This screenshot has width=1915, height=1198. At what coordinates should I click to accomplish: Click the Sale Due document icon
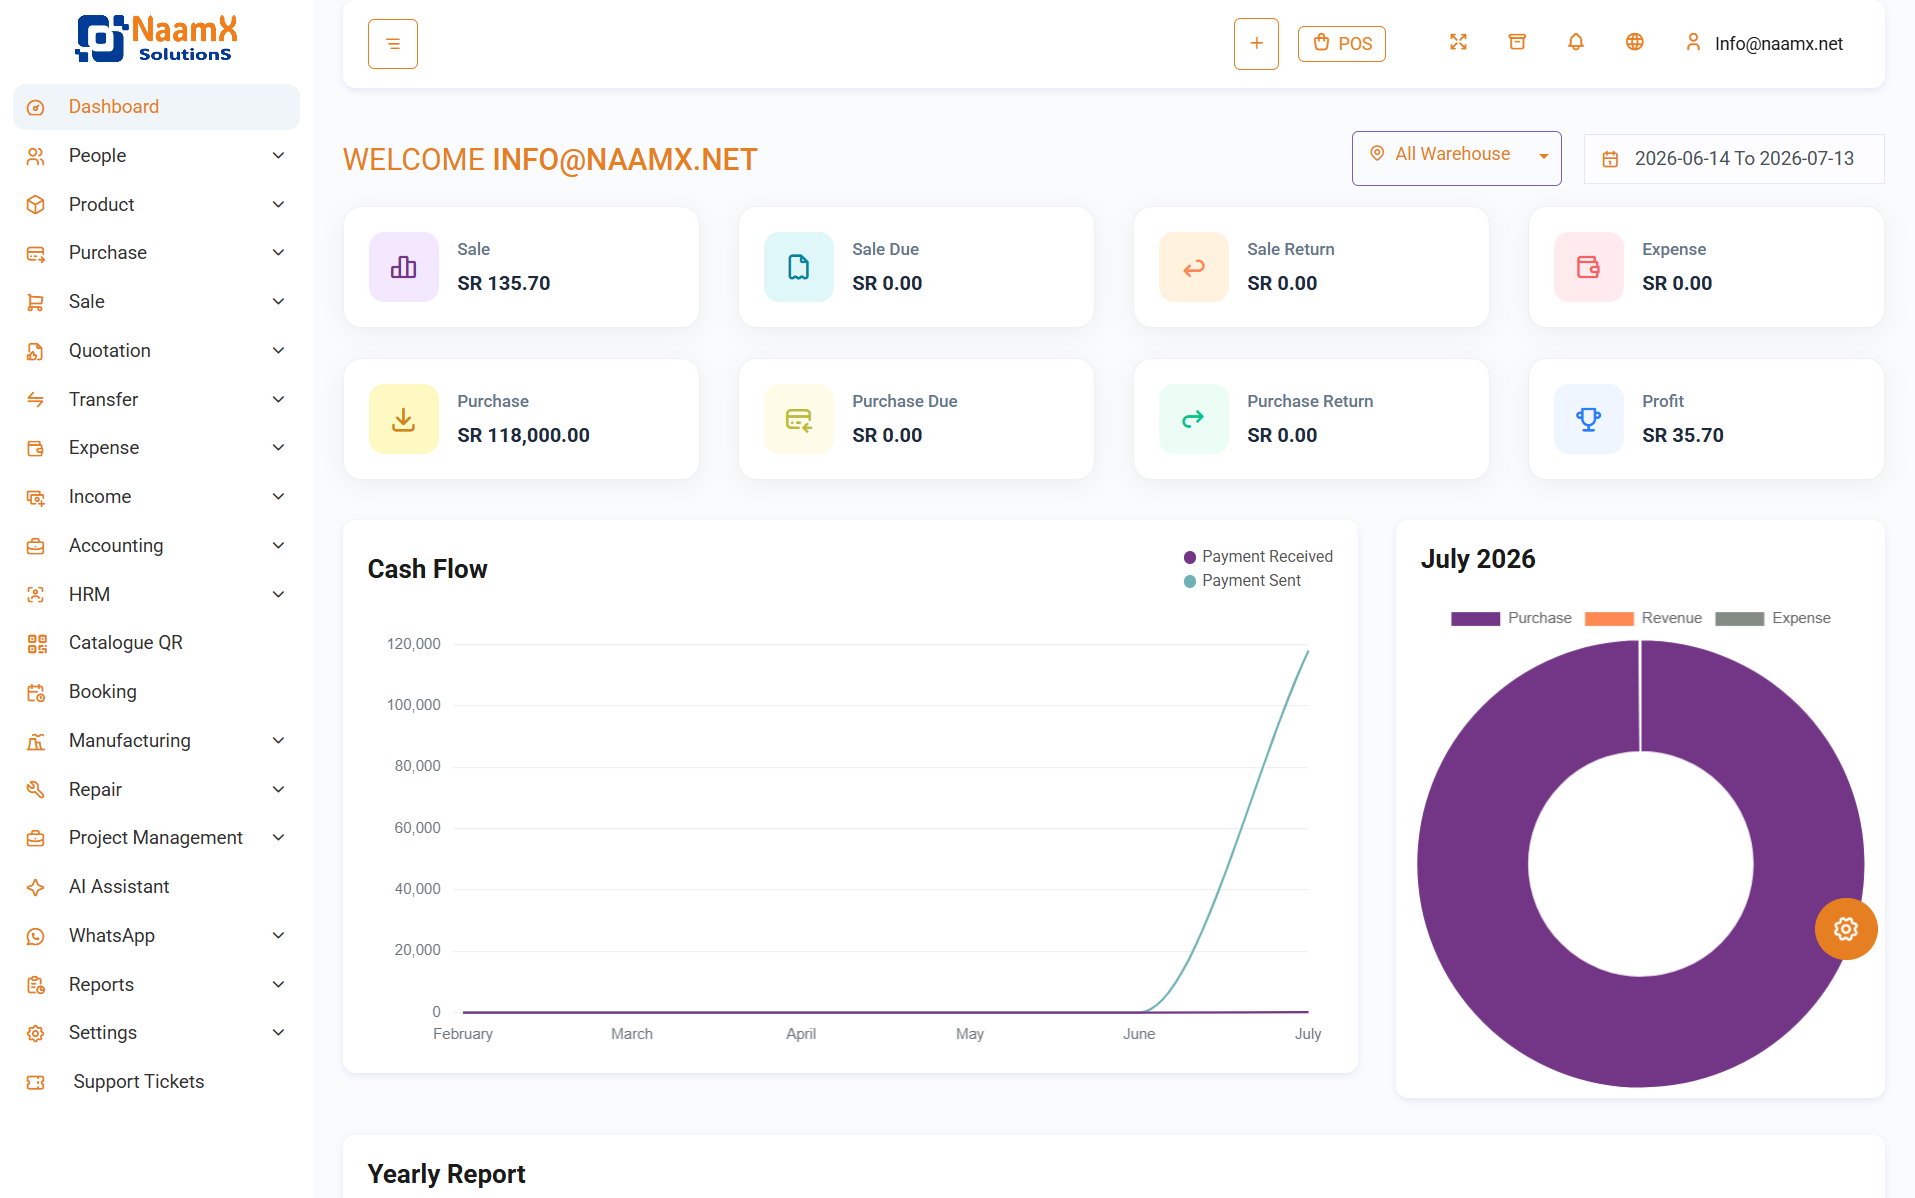pos(799,267)
